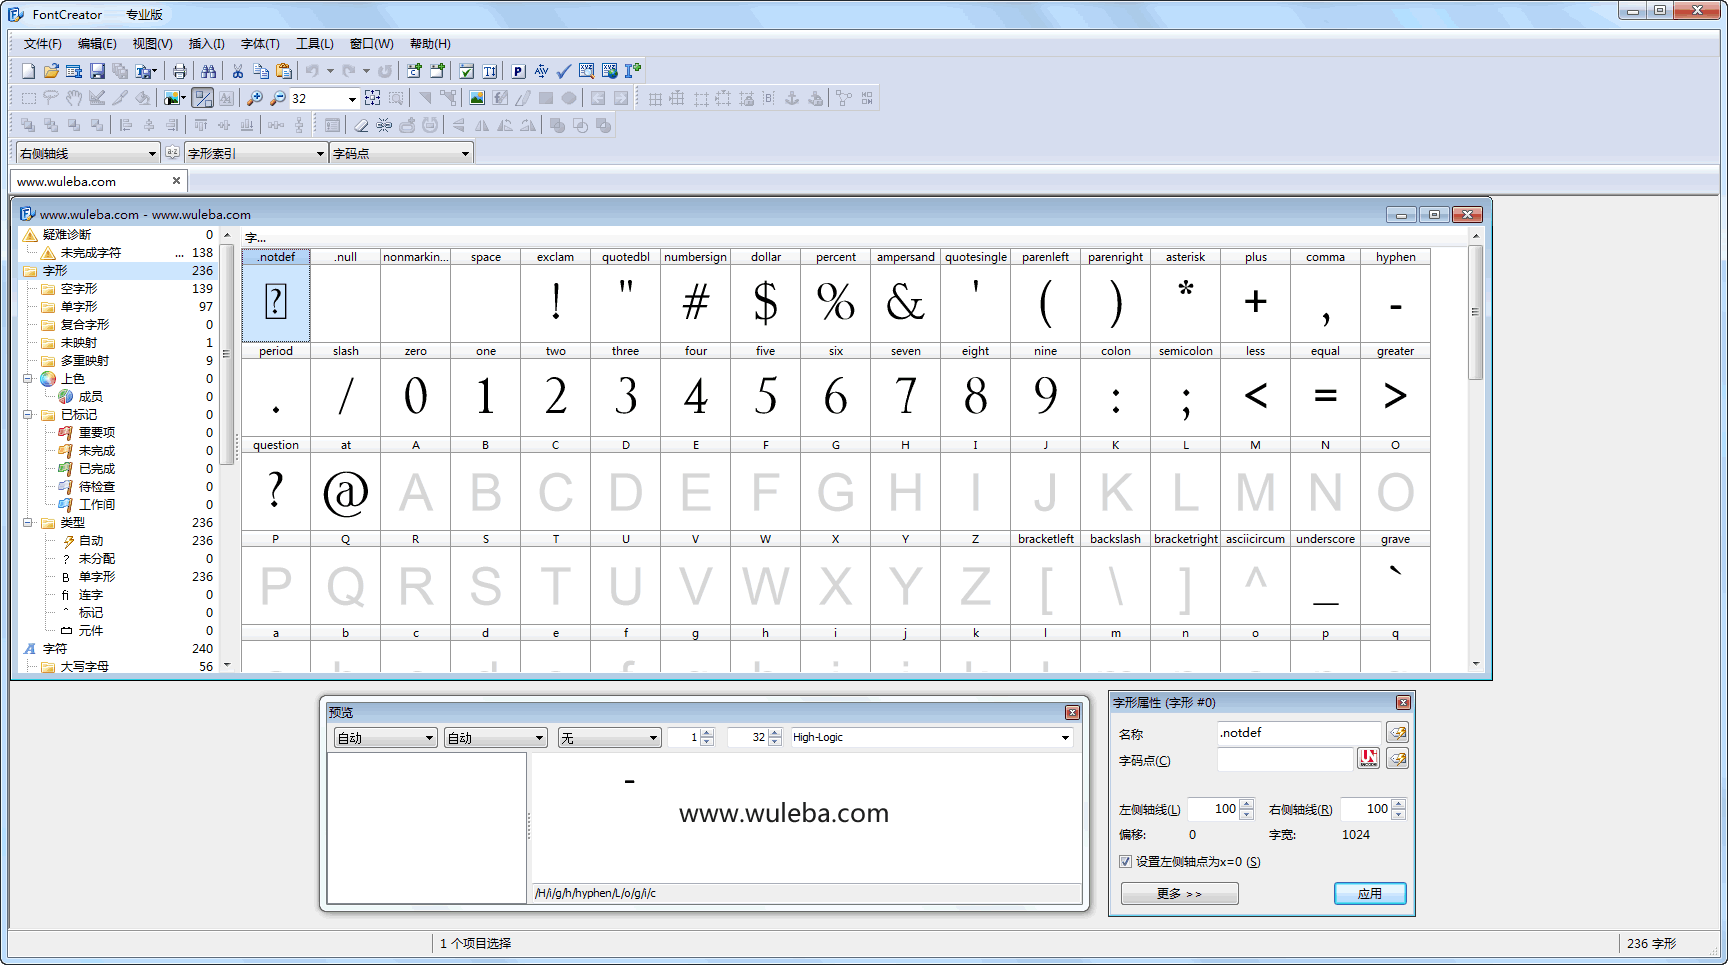Click icon next to glyph name field
Viewport: 1728px width, 965px height.
tap(1397, 733)
